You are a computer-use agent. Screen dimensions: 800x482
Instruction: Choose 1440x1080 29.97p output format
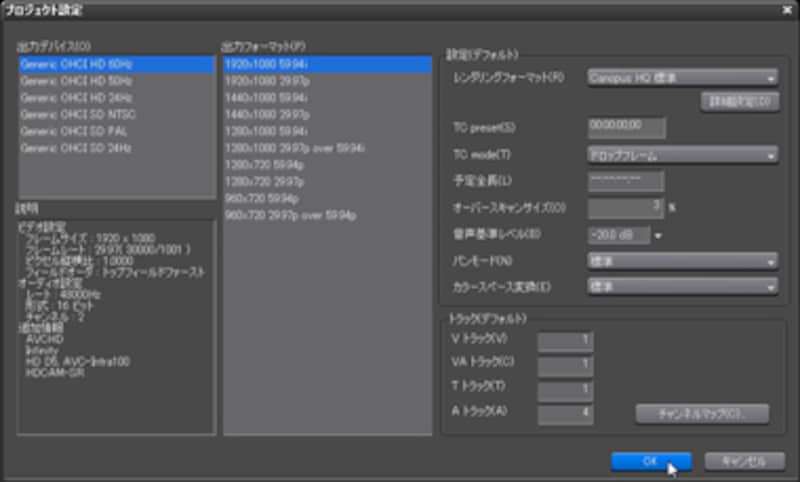tap(328, 115)
